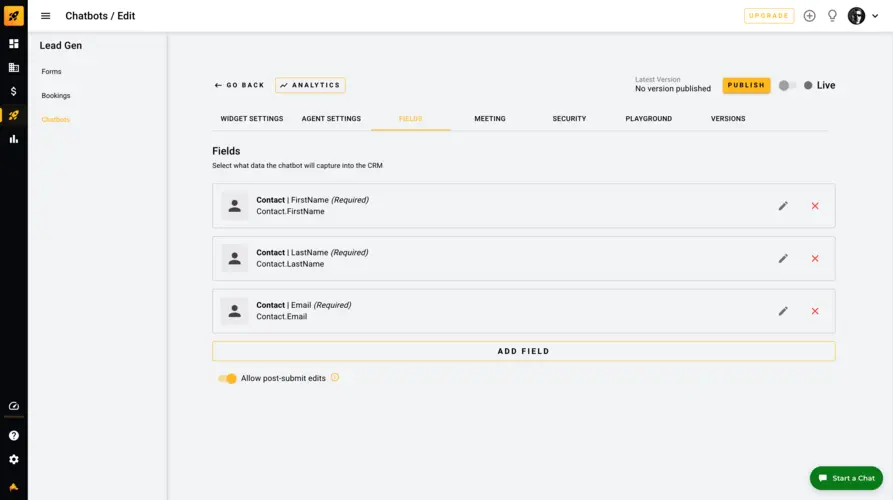
Task: Click the Add Field button
Action: coord(523,351)
